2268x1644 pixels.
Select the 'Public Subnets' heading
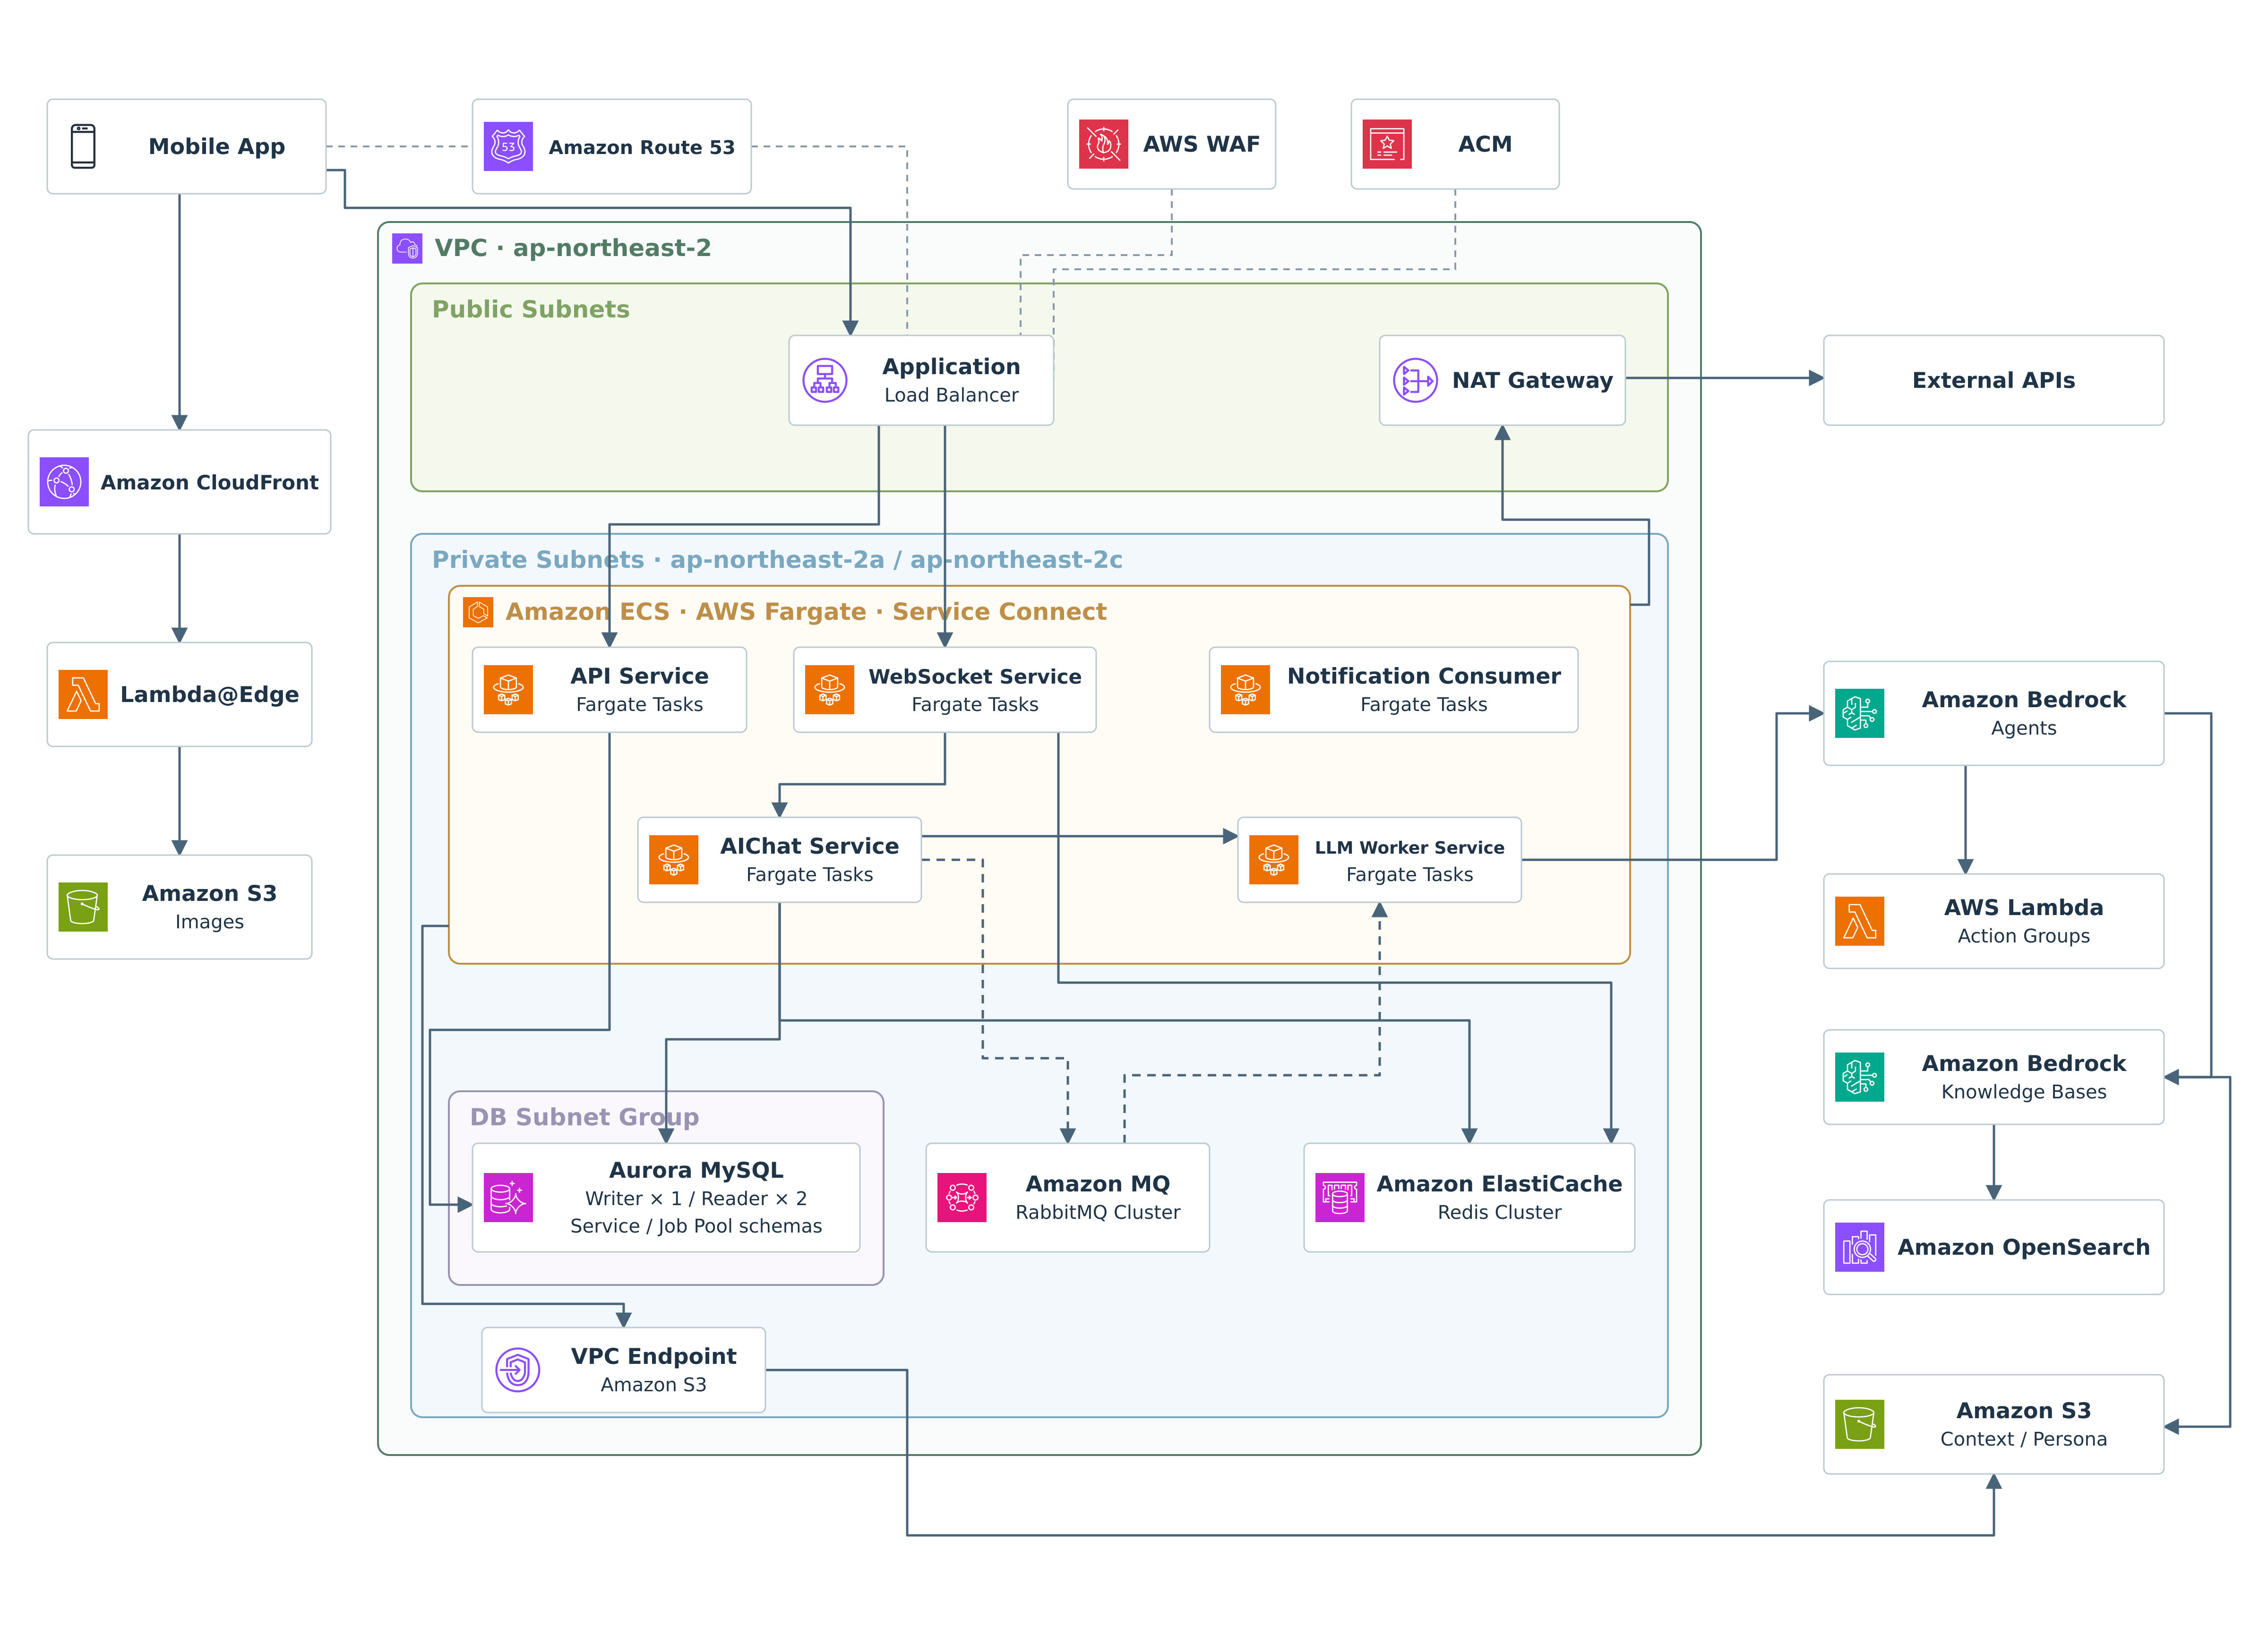[531, 309]
